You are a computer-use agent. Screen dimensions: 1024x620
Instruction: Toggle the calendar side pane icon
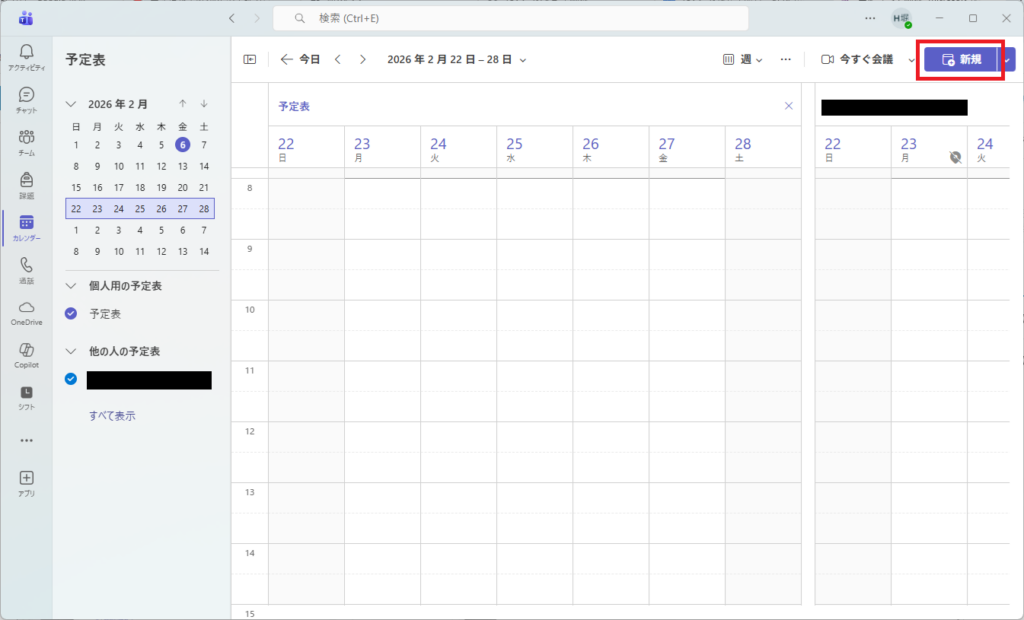click(250, 60)
